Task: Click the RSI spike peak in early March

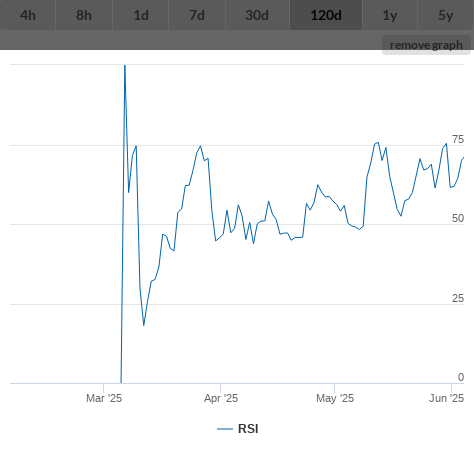Action: pyautogui.click(x=125, y=66)
